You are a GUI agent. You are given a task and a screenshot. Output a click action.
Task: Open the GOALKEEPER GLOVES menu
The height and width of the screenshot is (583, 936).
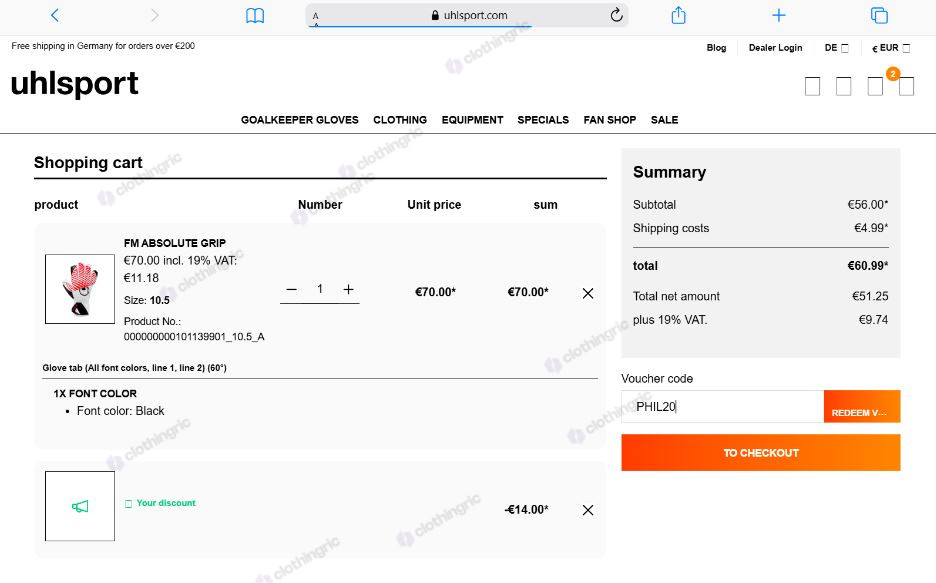pos(300,120)
